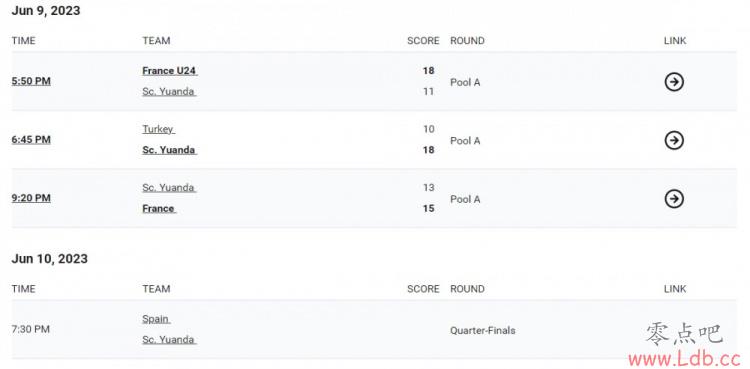Click the Jun 9, 2023 date heading
This screenshot has height=369, width=750.
click(x=46, y=11)
